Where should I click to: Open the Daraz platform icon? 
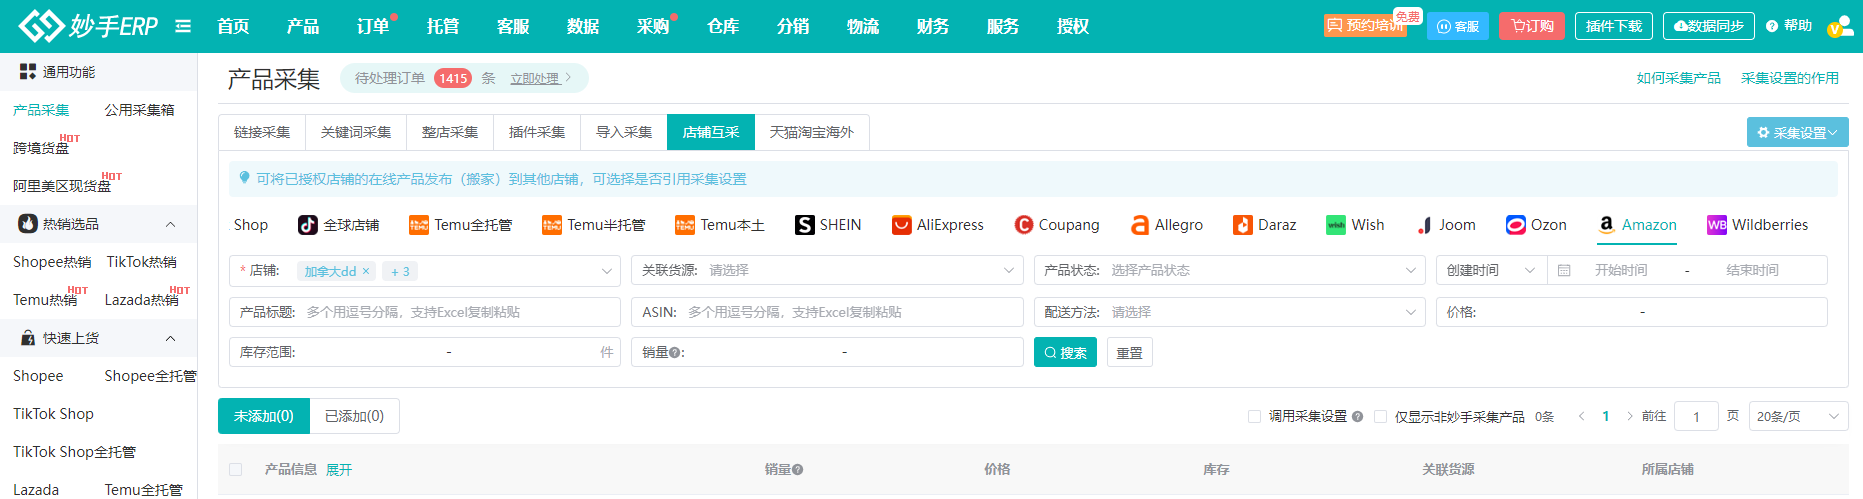(x=1242, y=225)
